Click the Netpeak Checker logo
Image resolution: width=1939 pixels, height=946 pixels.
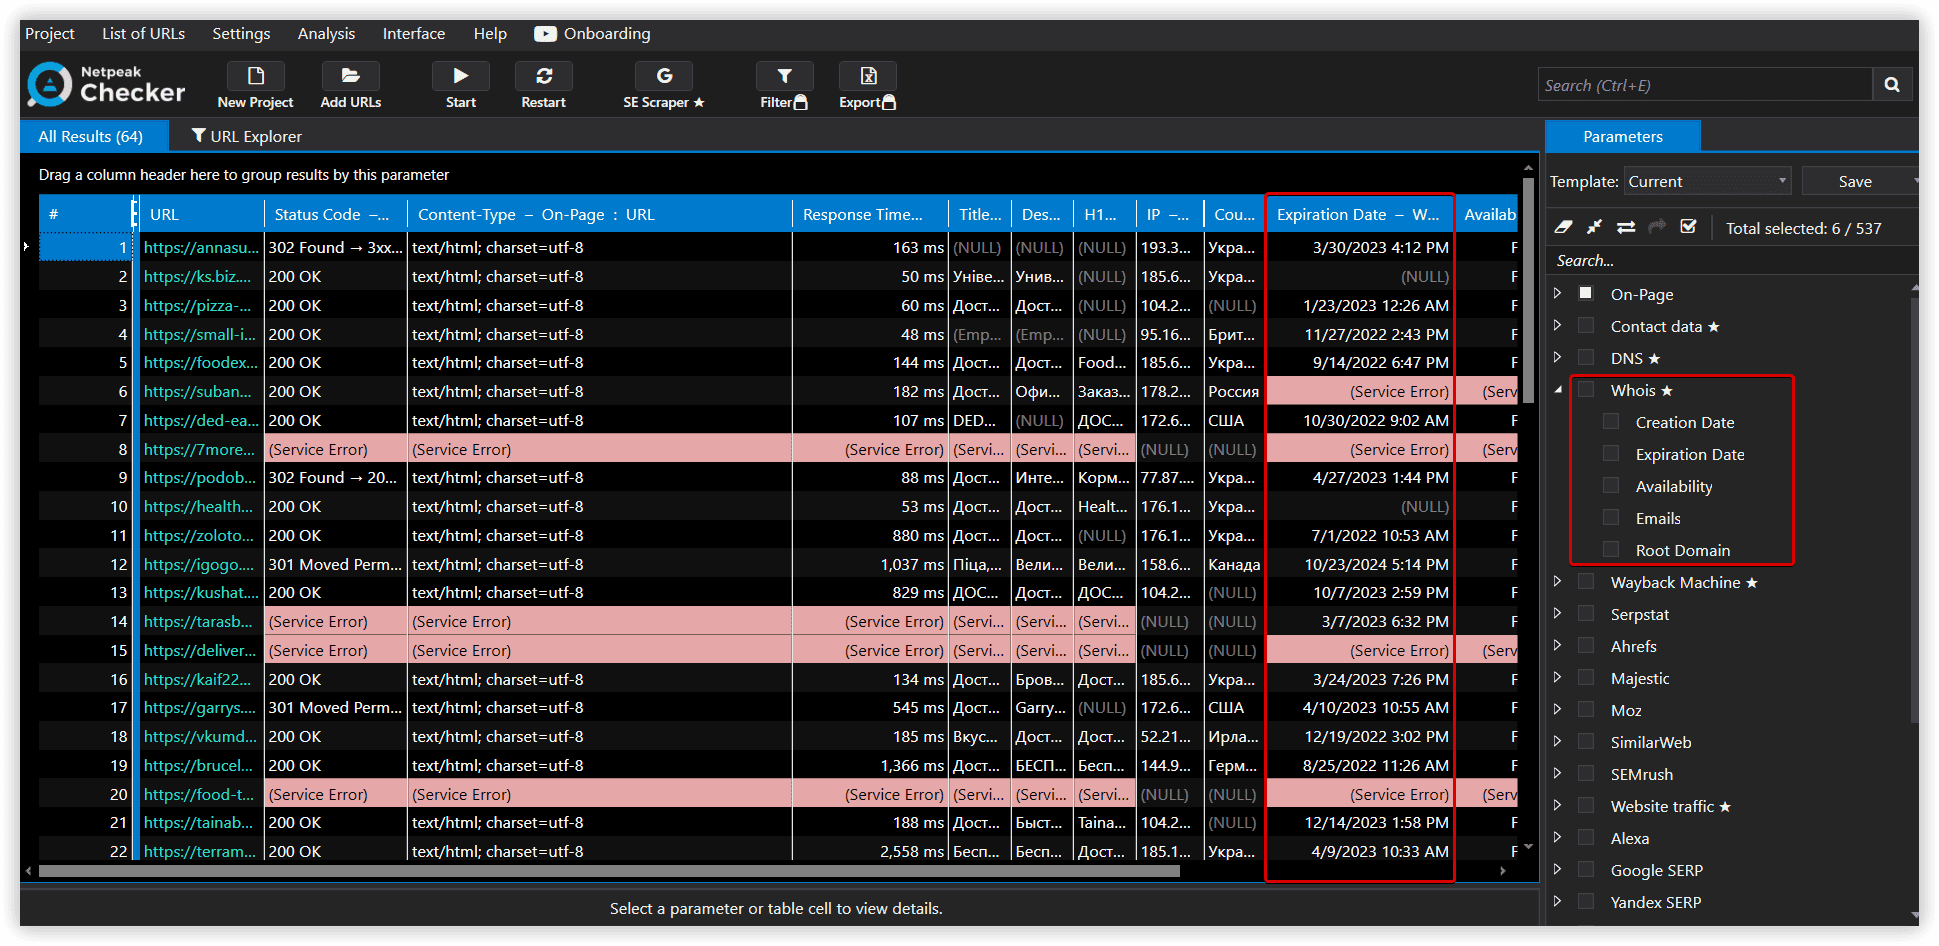(x=106, y=85)
